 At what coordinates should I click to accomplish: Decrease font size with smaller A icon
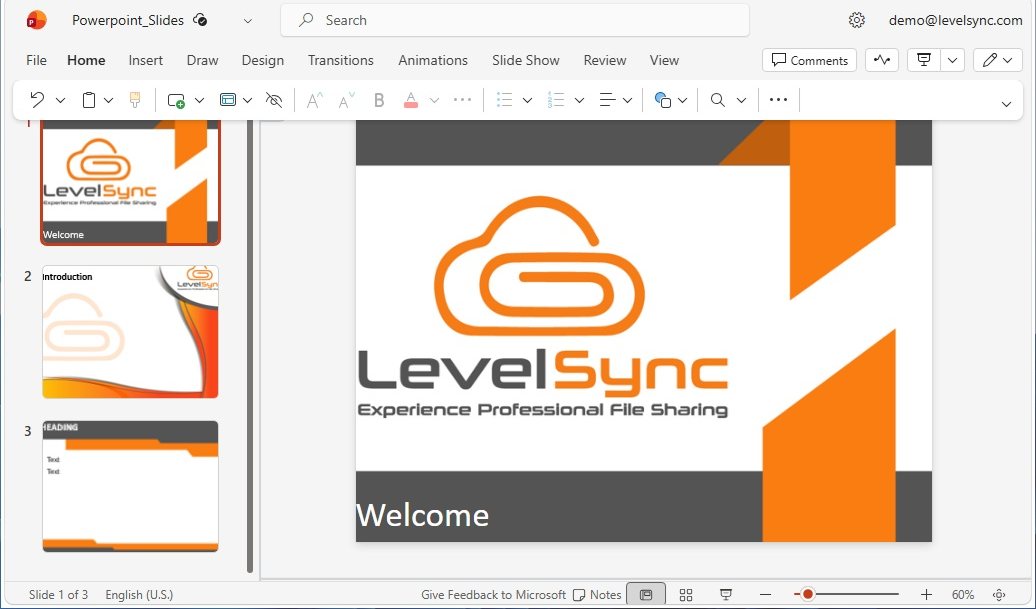point(346,100)
